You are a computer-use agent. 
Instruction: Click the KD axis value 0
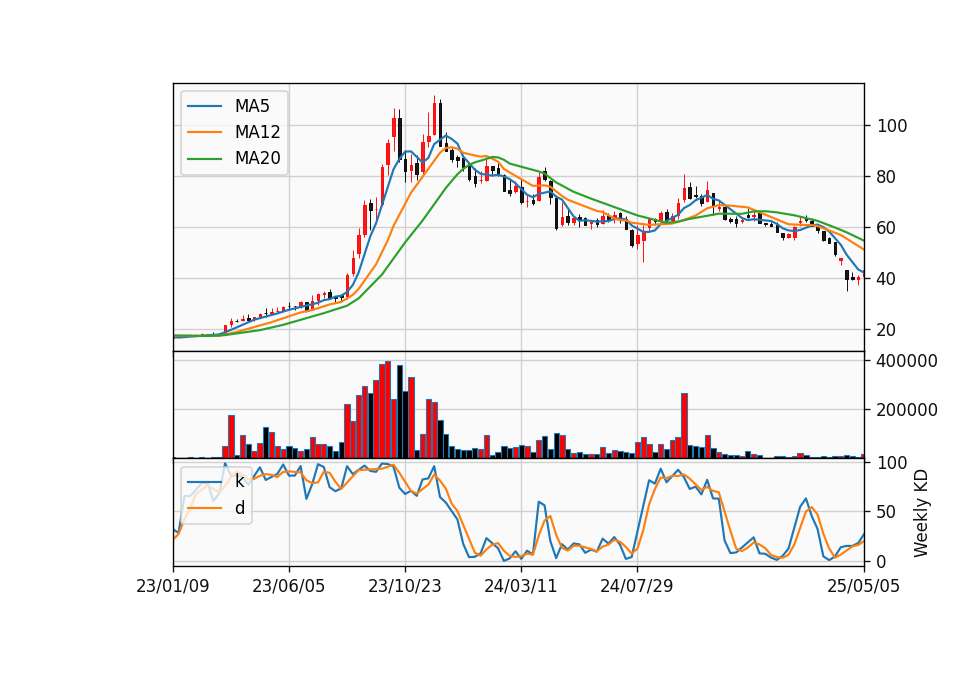coord(882,561)
